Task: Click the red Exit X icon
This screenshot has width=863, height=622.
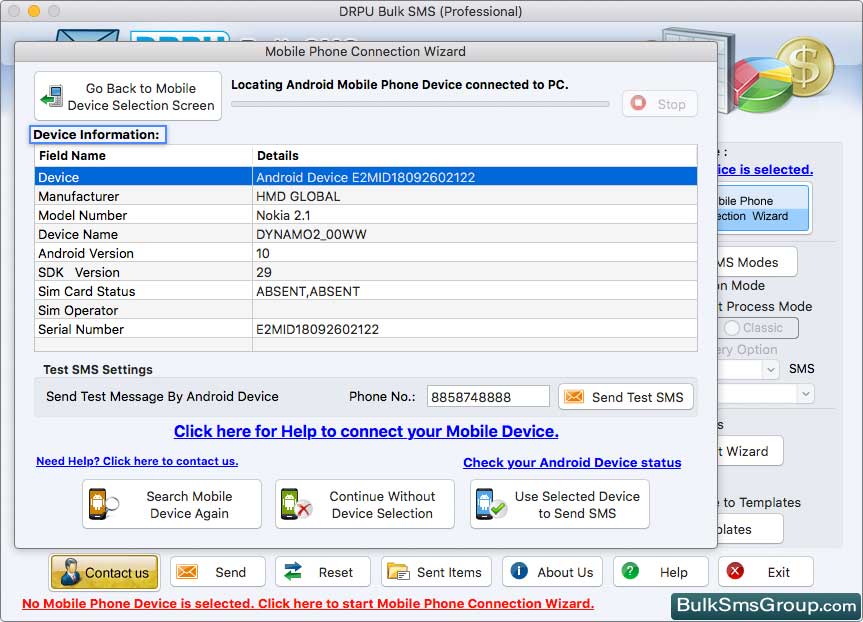Action: tap(735, 571)
